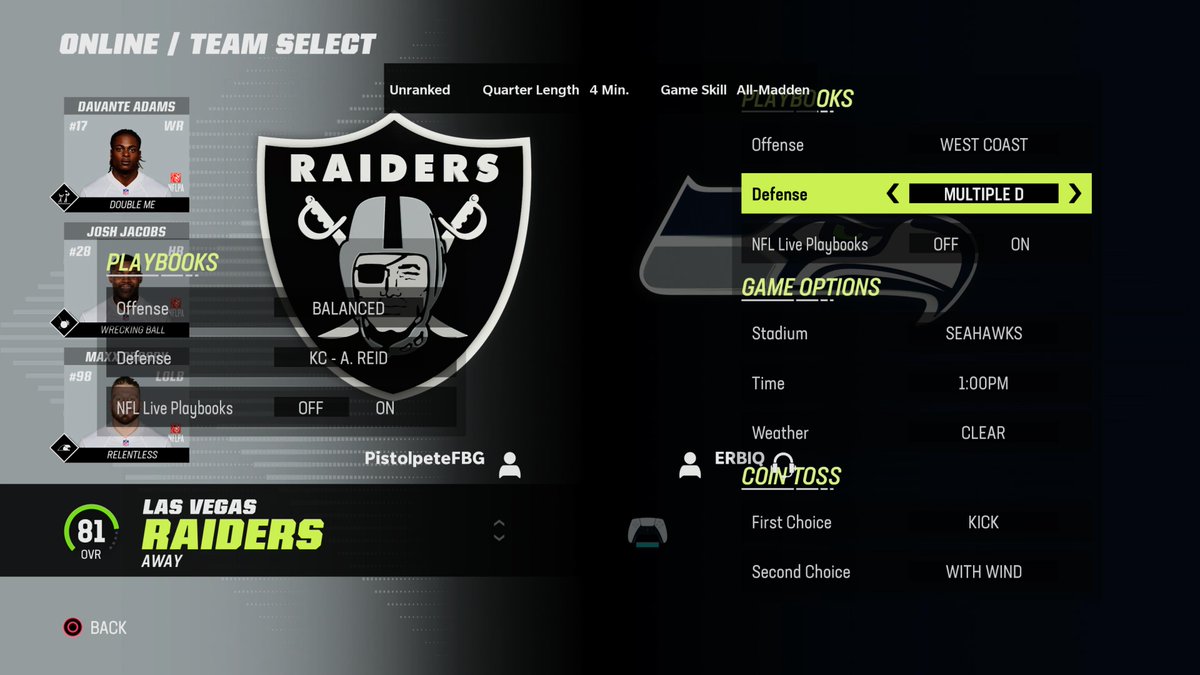The width and height of the screenshot is (1200, 675).
Task: Change Second Choice WITH WIND value
Action: pyautogui.click(x=984, y=572)
